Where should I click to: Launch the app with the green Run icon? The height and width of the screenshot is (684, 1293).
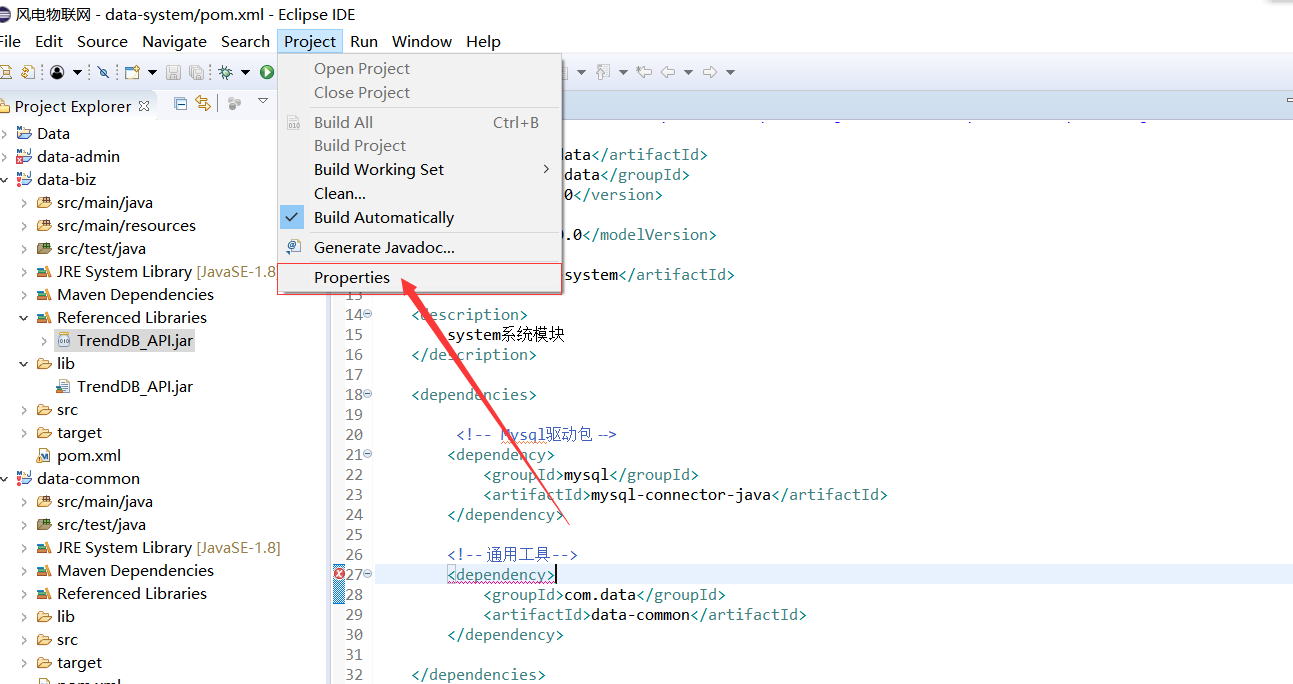point(266,72)
